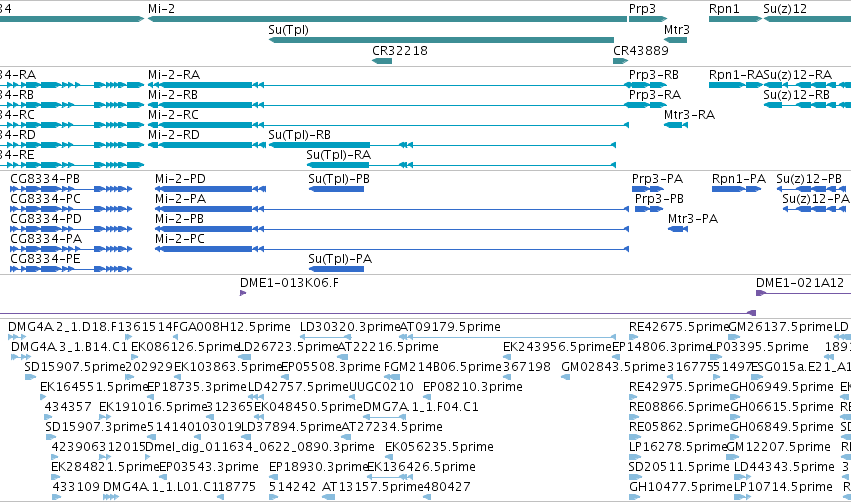Select the Su(Tpl) gene label
Viewport: 851px width, 502px height.
288,30
